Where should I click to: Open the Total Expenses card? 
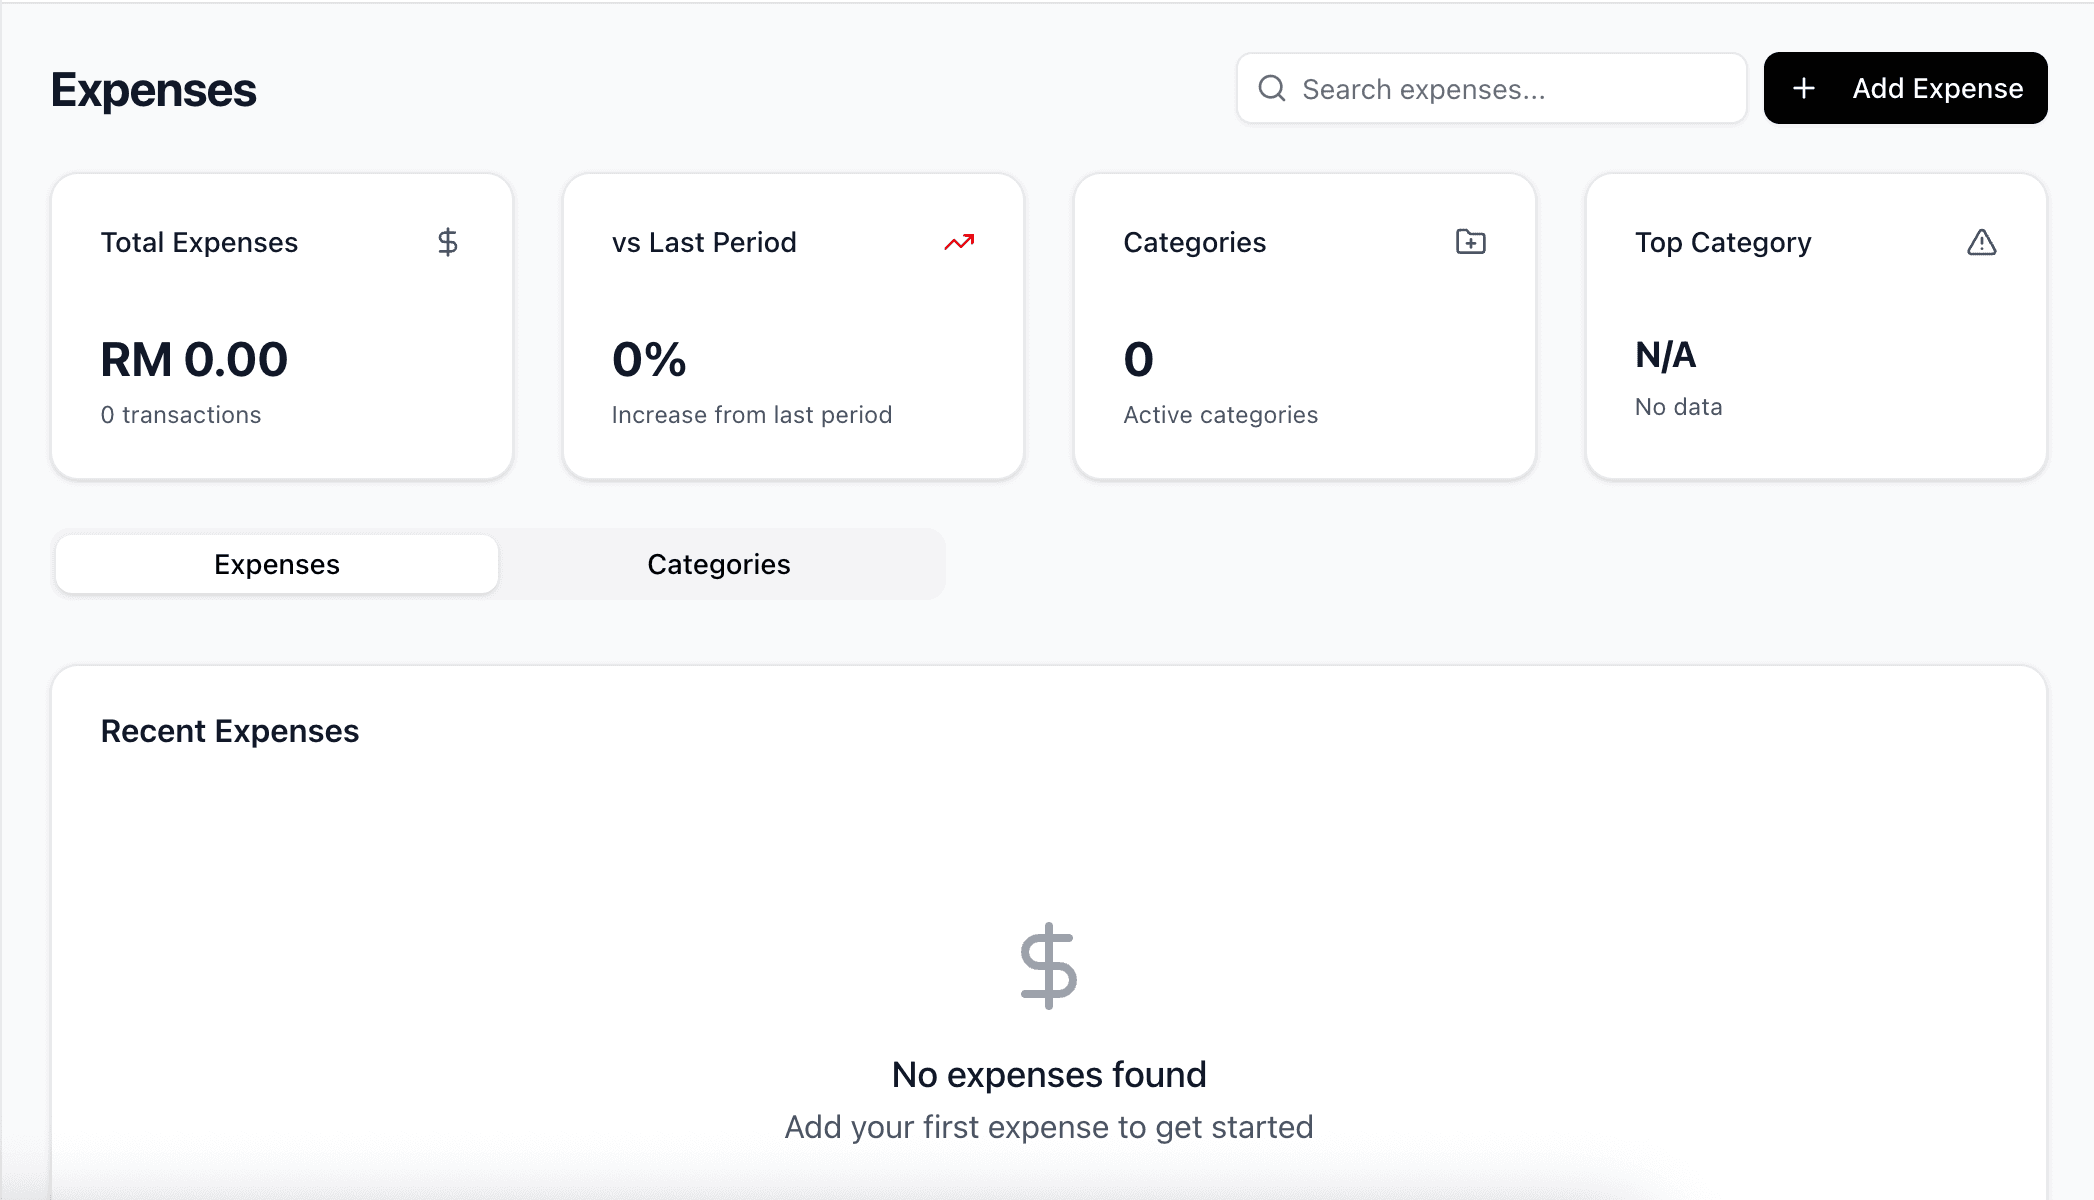(x=282, y=326)
